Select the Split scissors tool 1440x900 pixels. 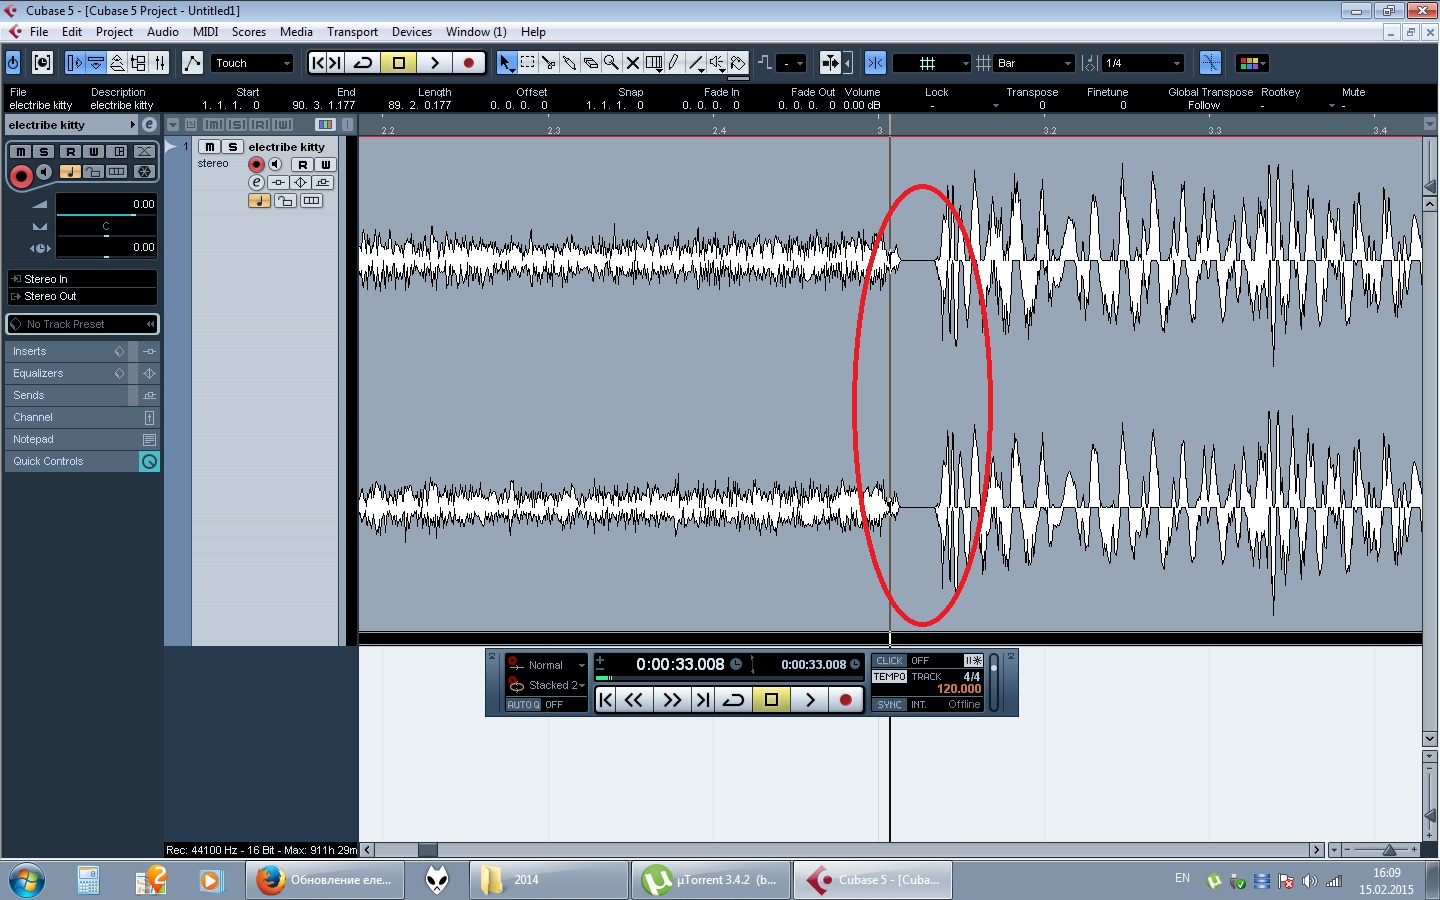549,63
